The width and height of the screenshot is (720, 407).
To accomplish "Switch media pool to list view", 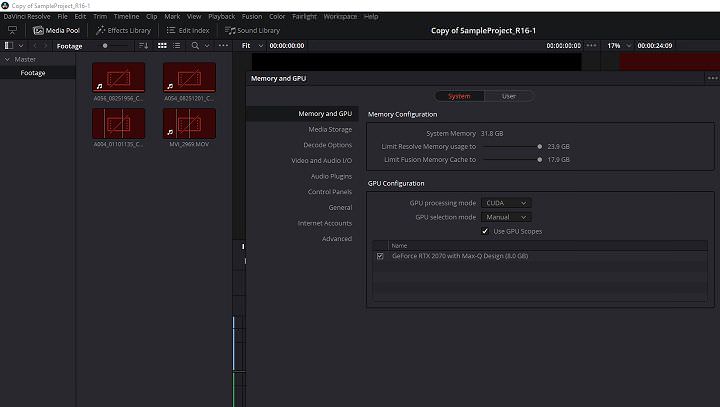I will (x=177, y=45).
